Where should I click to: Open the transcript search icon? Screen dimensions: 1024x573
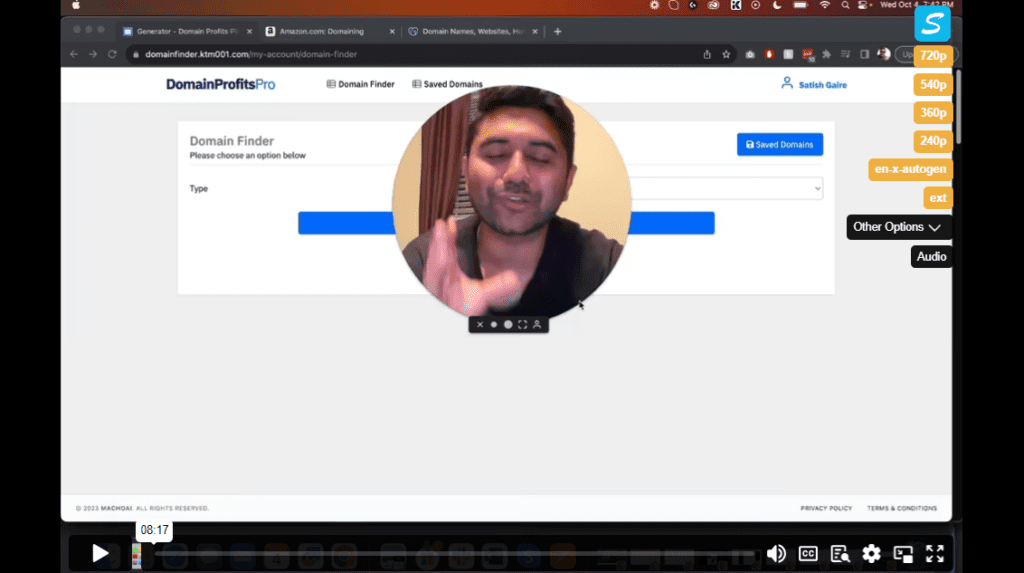click(x=840, y=553)
